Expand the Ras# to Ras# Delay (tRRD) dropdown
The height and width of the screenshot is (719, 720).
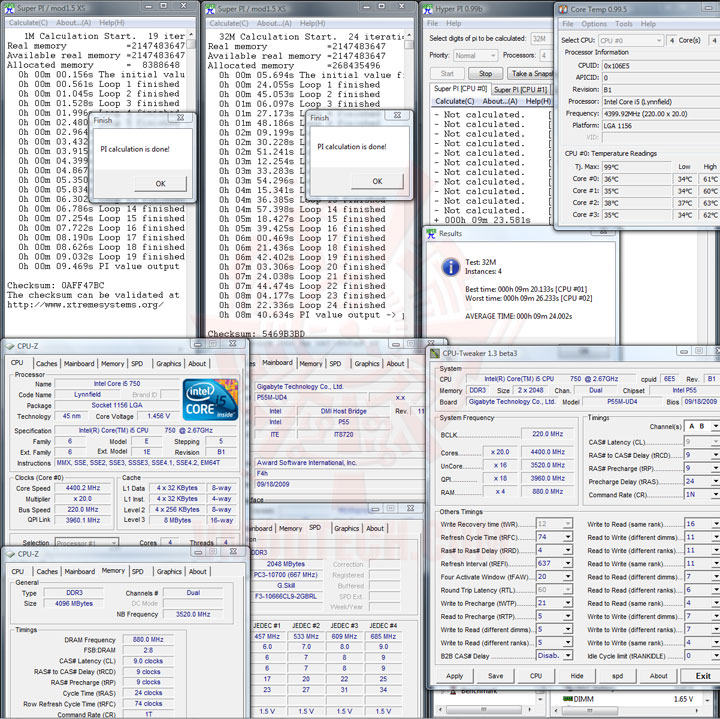pyautogui.click(x=568, y=550)
